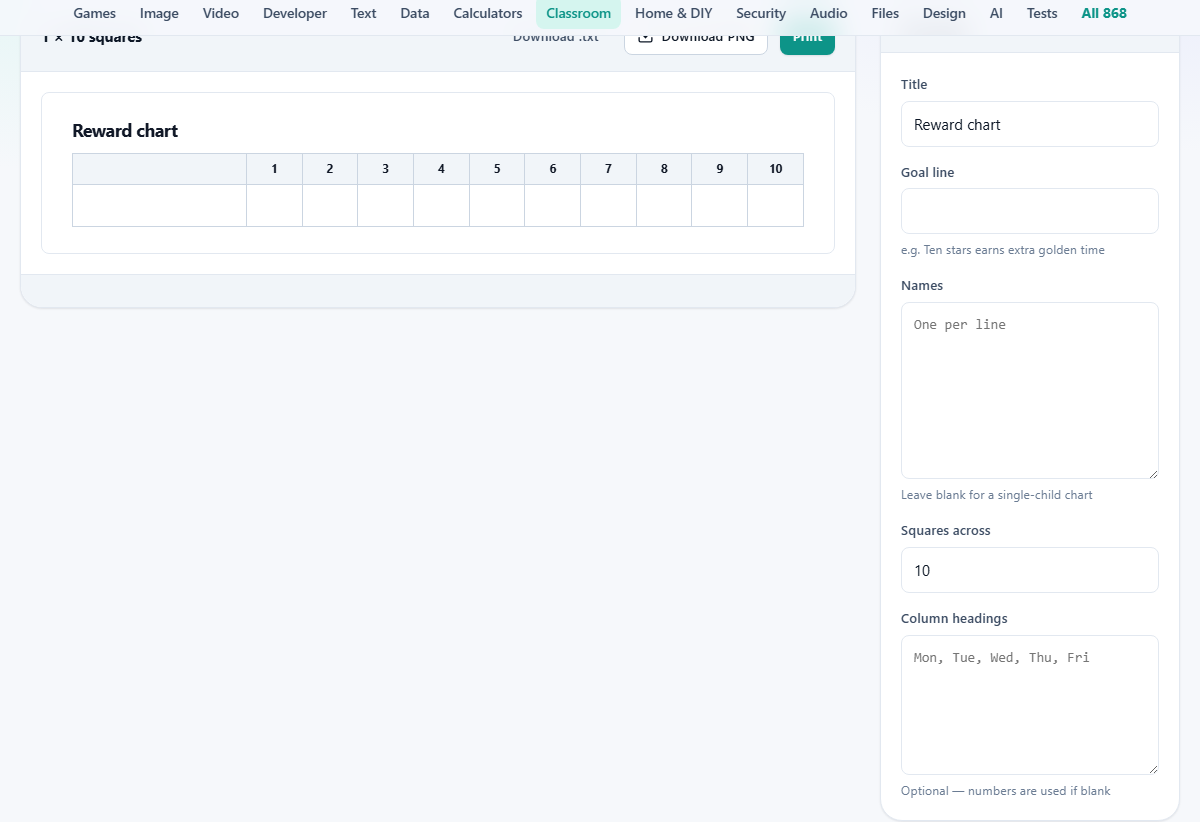Open the Games category
Image resolution: width=1200 pixels, height=822 pixels.
[95, 14]
